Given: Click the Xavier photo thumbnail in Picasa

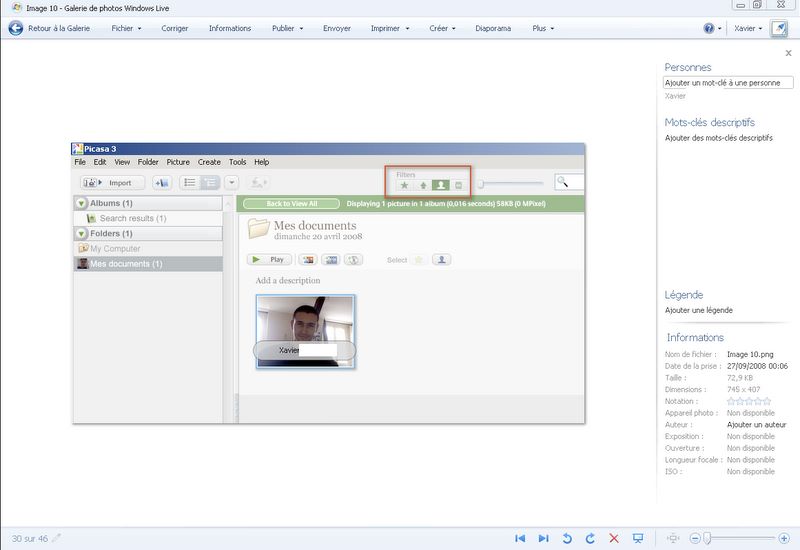Looking at the screenshot, I should [x=305, y=331].
